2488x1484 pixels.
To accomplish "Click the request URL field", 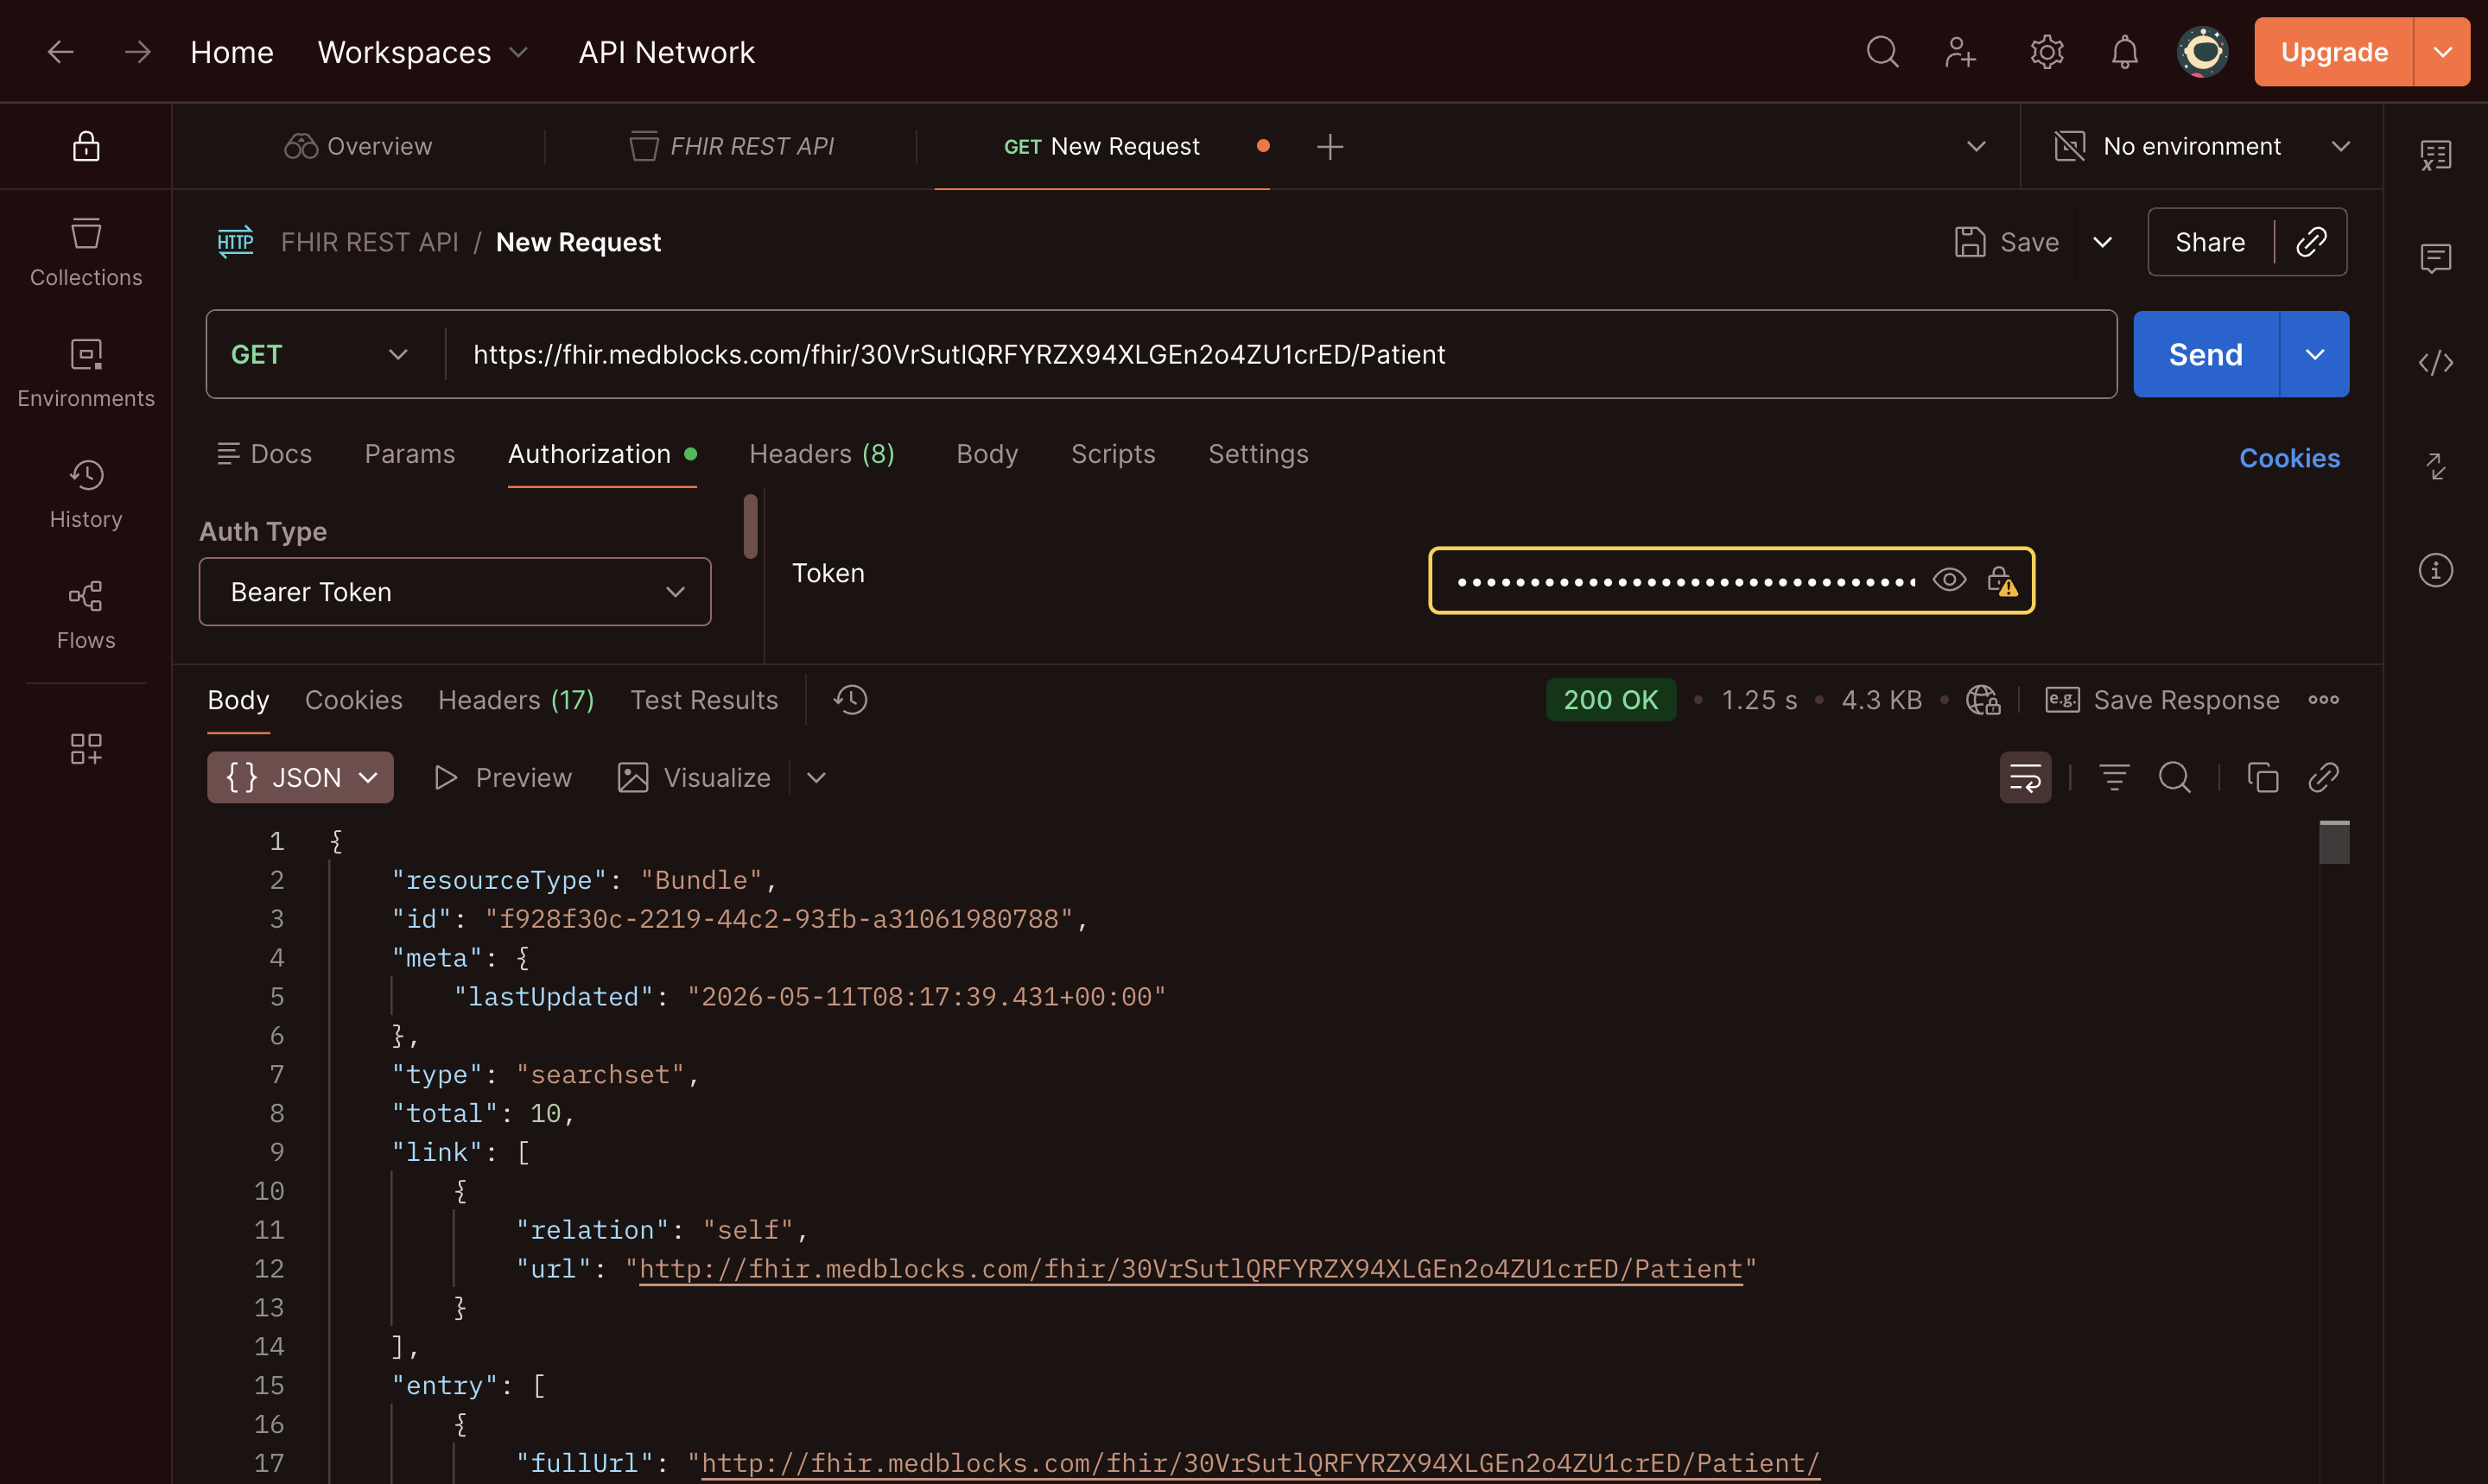I will [1280, 354].
